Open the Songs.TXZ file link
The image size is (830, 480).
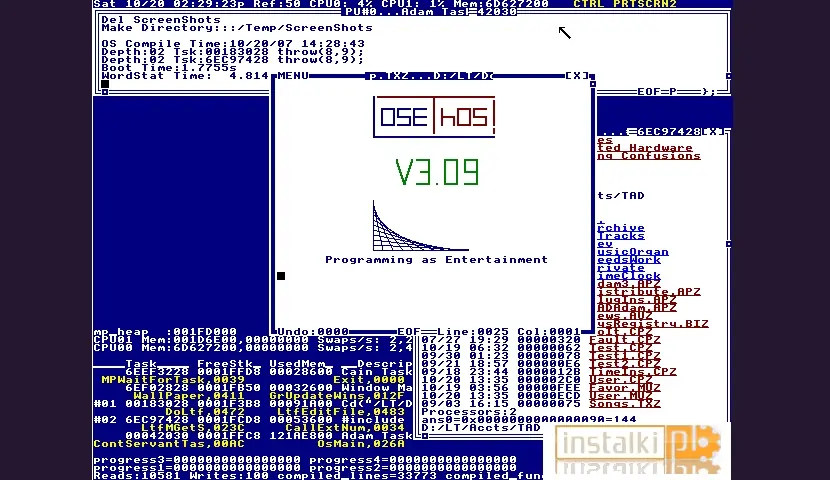tap(625, 403)
